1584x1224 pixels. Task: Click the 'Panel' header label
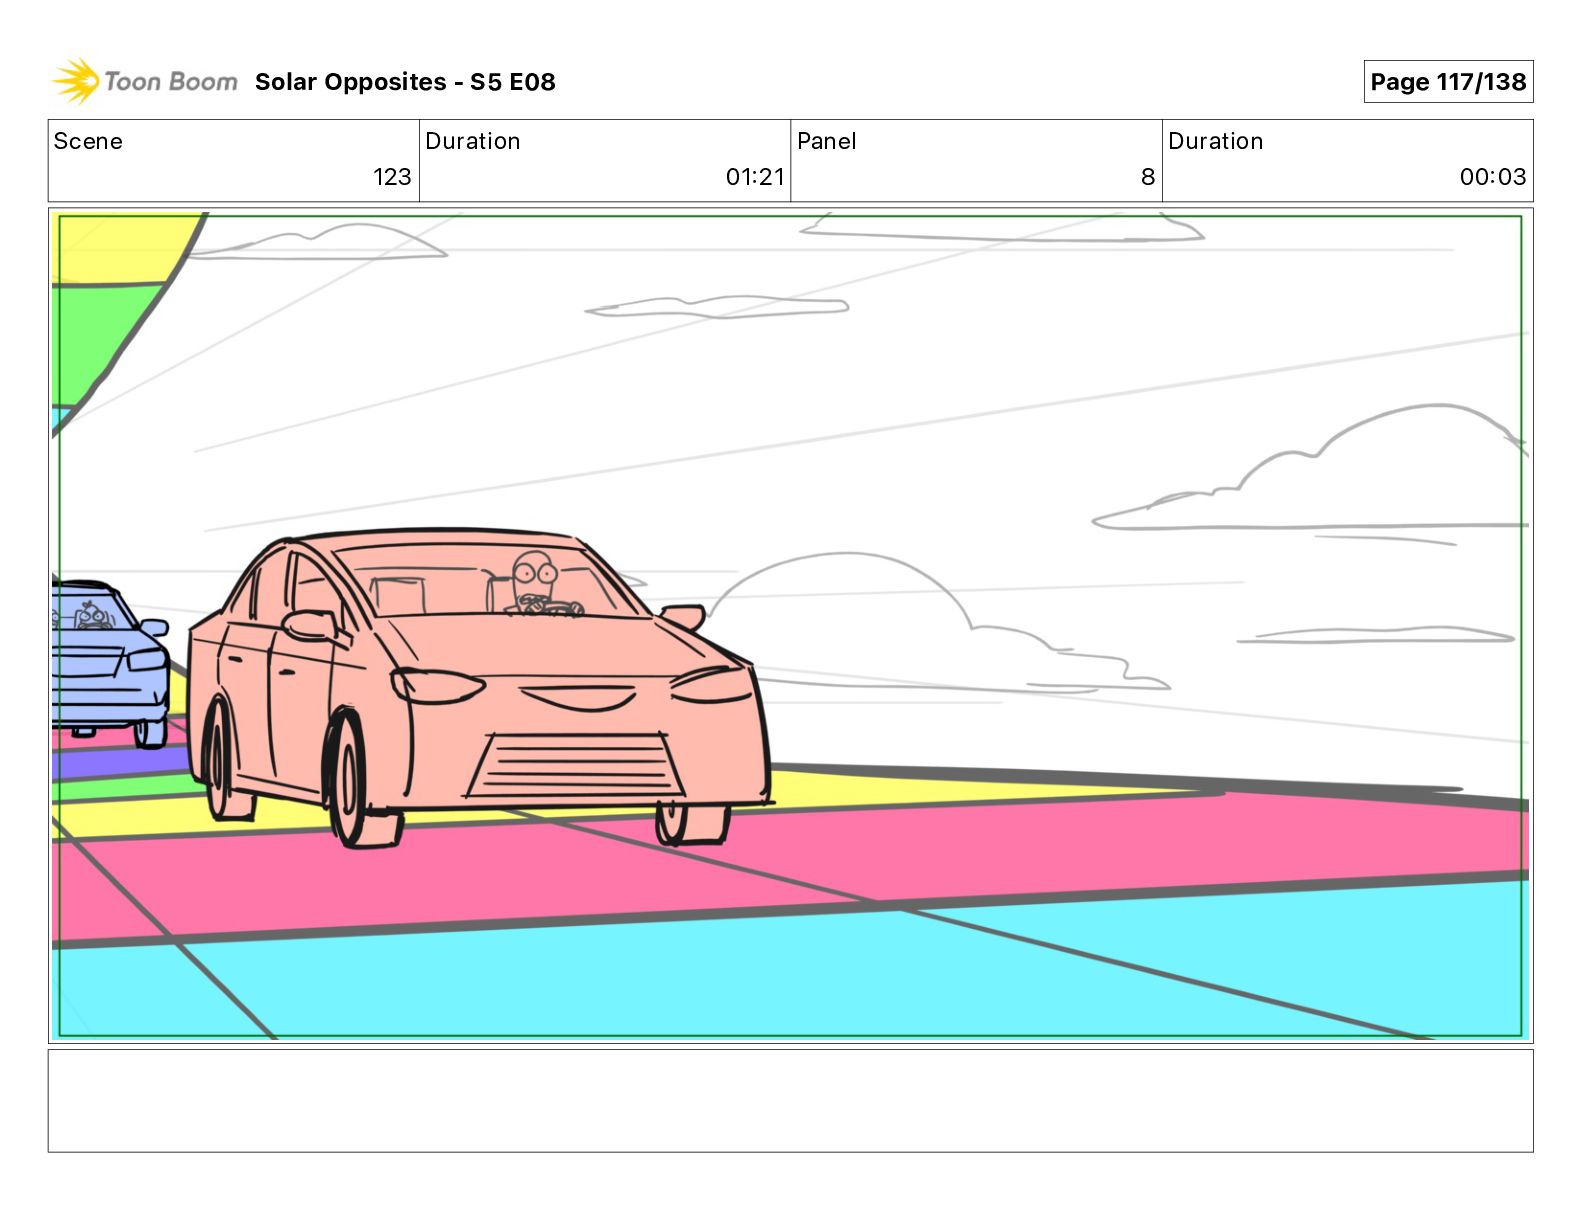point(827,141)
